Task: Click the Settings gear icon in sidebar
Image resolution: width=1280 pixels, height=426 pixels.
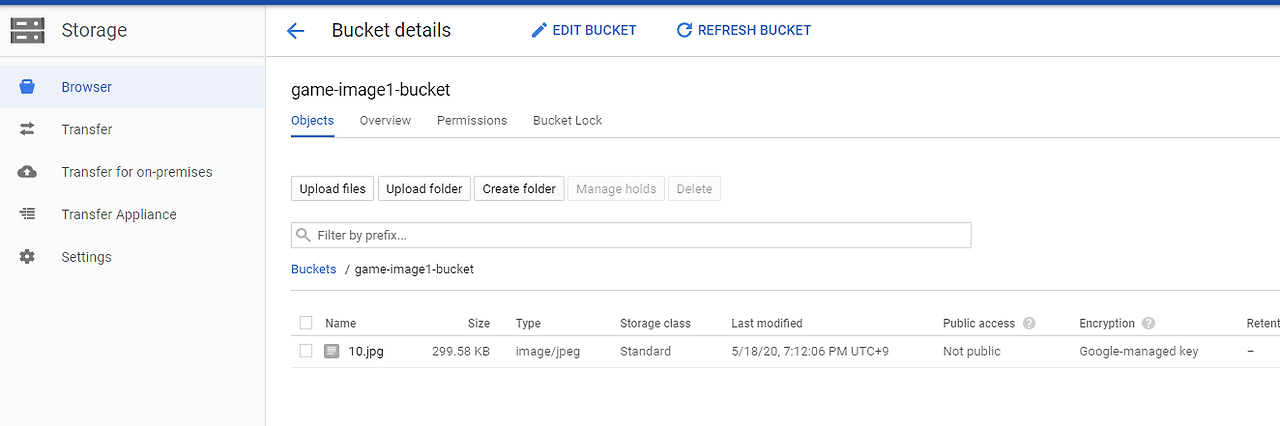Action: coord(27,257)
